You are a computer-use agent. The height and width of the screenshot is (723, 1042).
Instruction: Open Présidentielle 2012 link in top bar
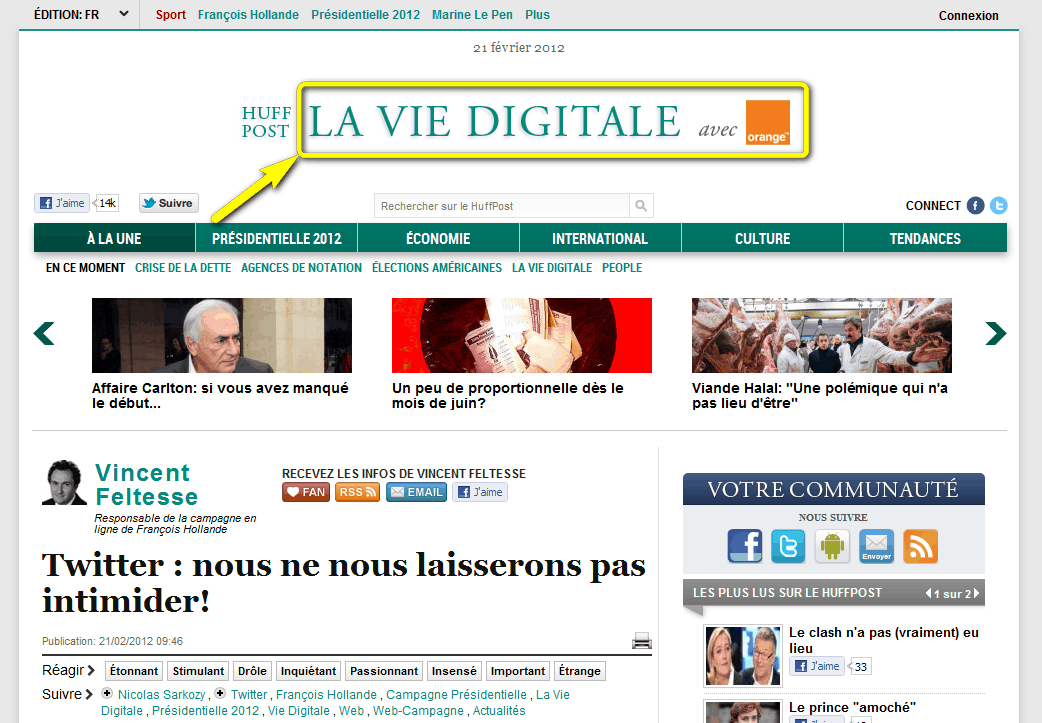pyautogui.click(x=365, y=15)
